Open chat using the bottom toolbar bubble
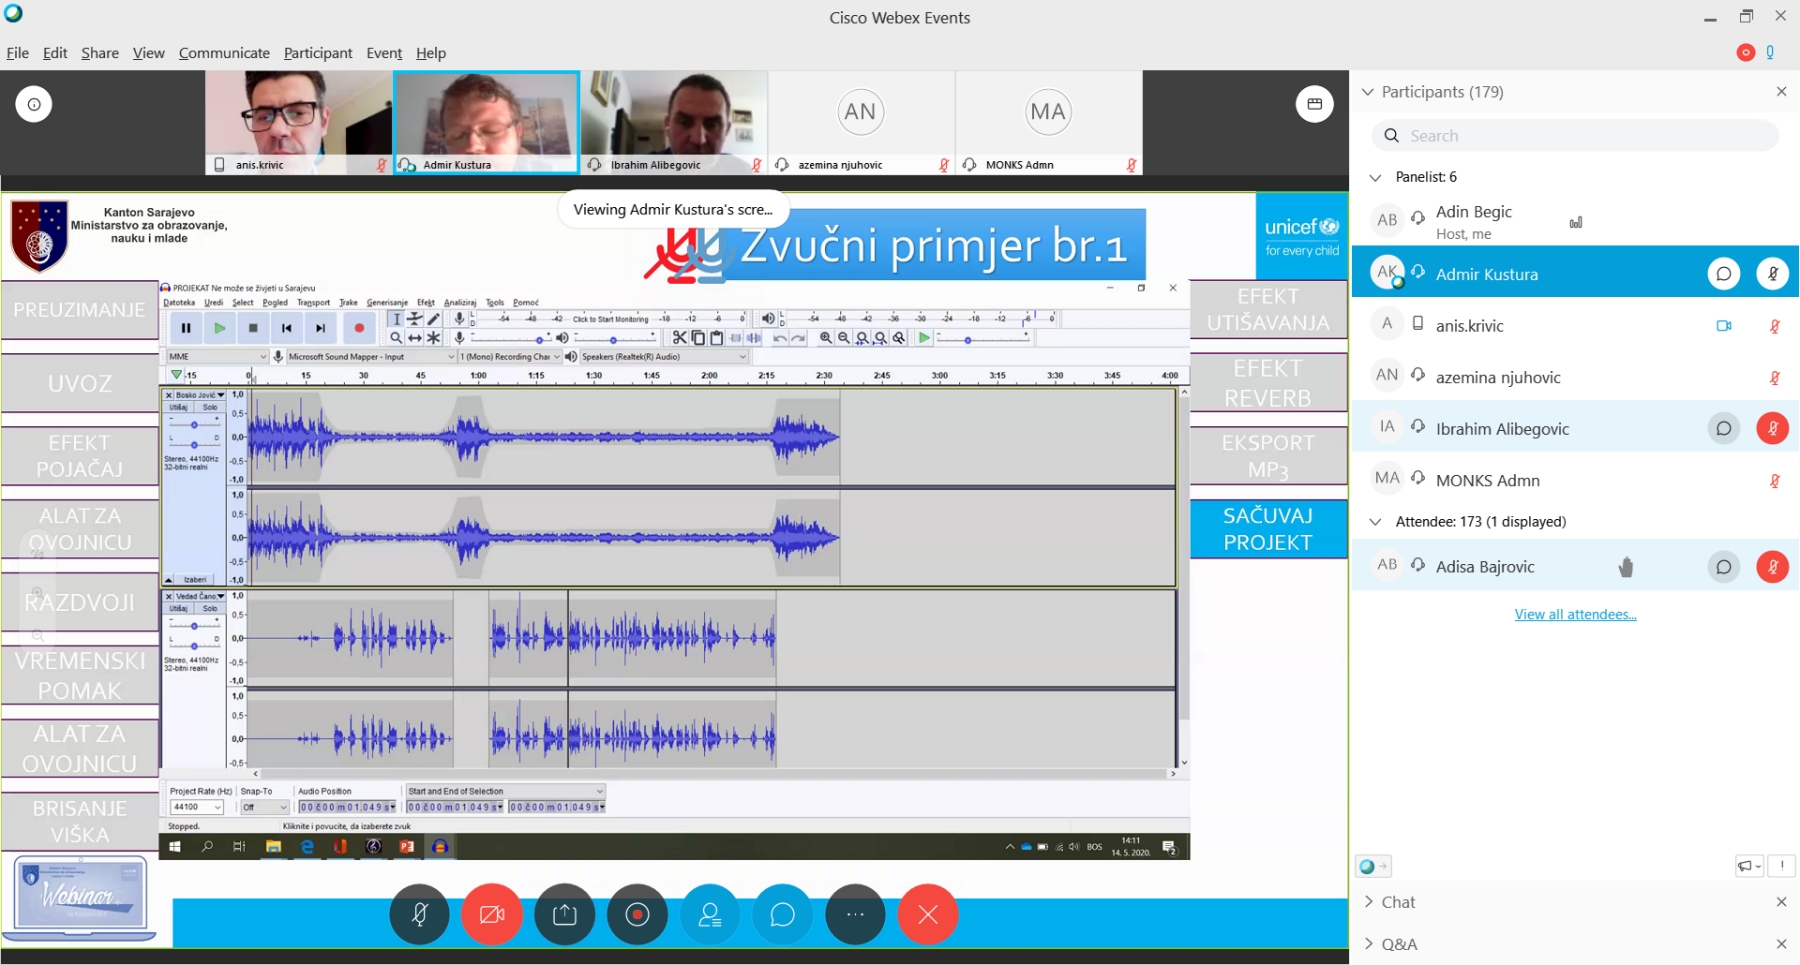This screenshot has width=1800, height=965. tap(782, 914)
